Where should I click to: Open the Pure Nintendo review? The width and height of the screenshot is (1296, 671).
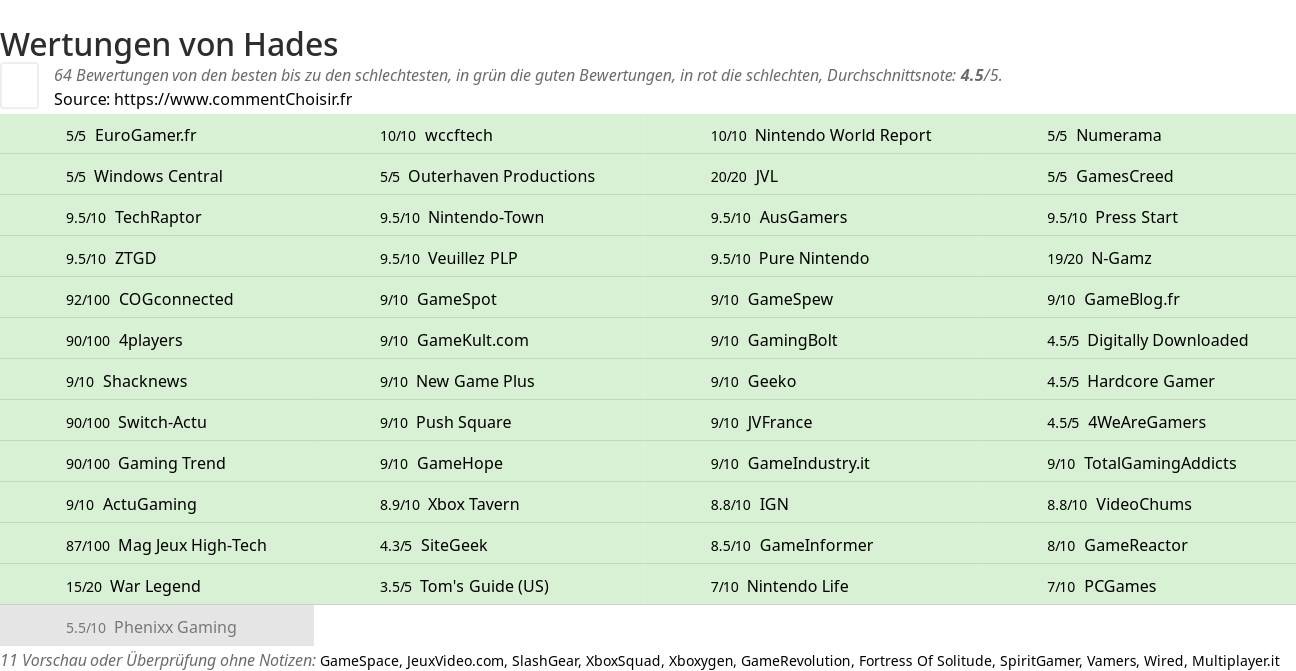pyautogui.click(x=790, y=258)
